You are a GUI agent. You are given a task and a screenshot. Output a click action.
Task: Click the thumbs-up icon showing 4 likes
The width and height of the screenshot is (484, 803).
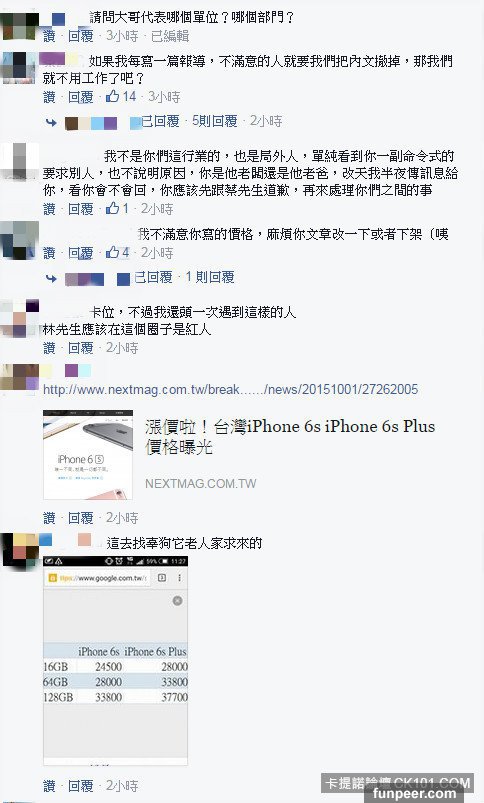tap(113, 252)
